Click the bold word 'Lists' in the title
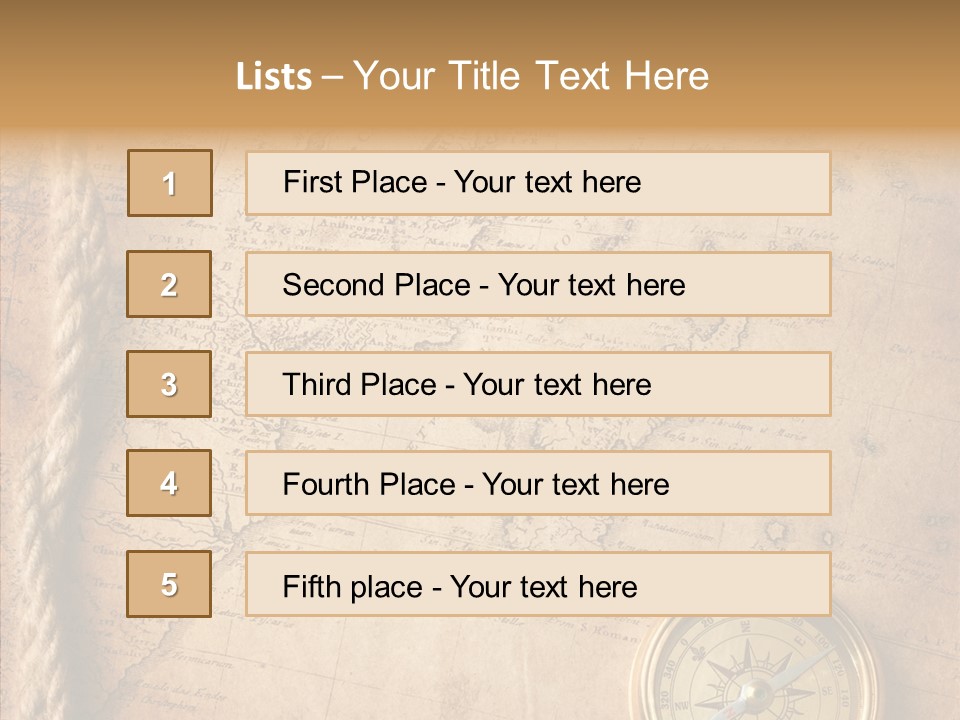The width and height of the screenshot is (960, 720). (x=274, y=76)
